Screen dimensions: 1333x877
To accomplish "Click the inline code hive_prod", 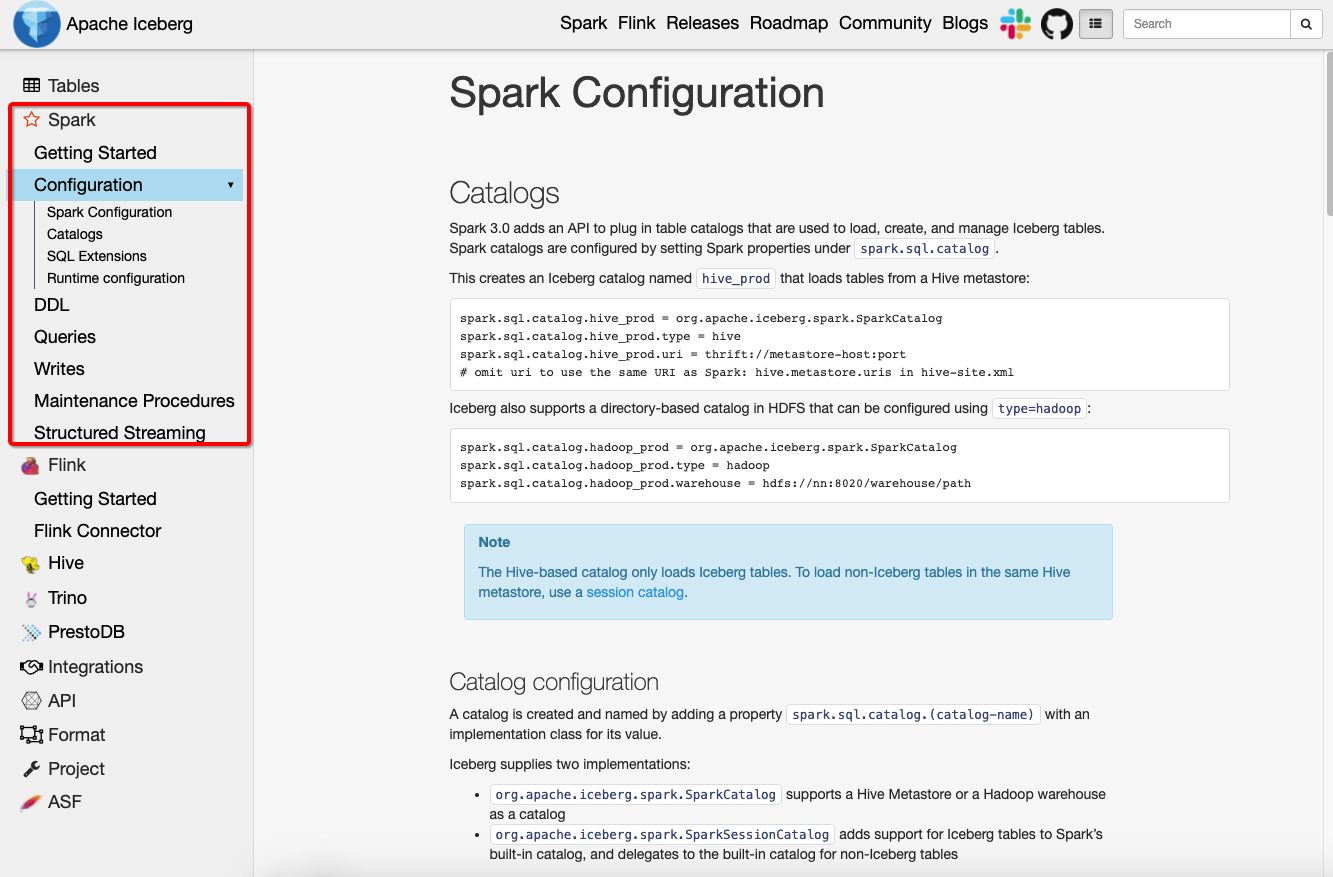I will (x=736, y=279).
